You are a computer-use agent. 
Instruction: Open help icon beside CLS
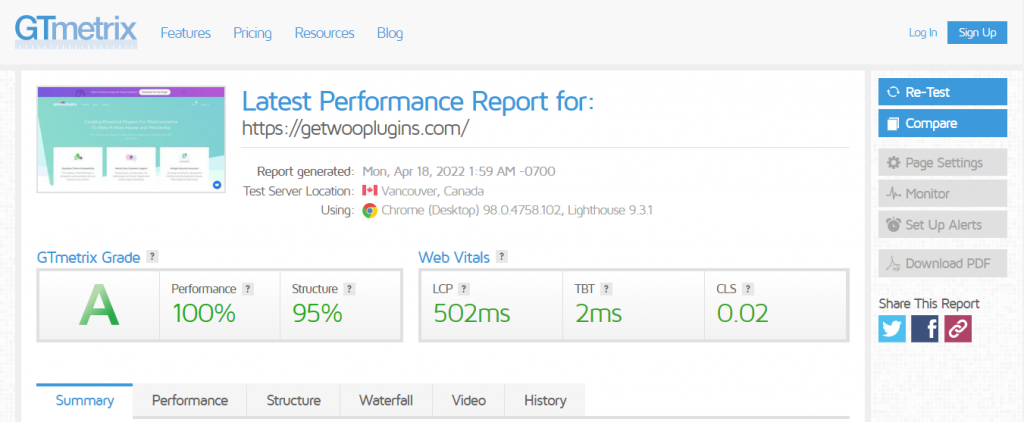click(748, 289)
